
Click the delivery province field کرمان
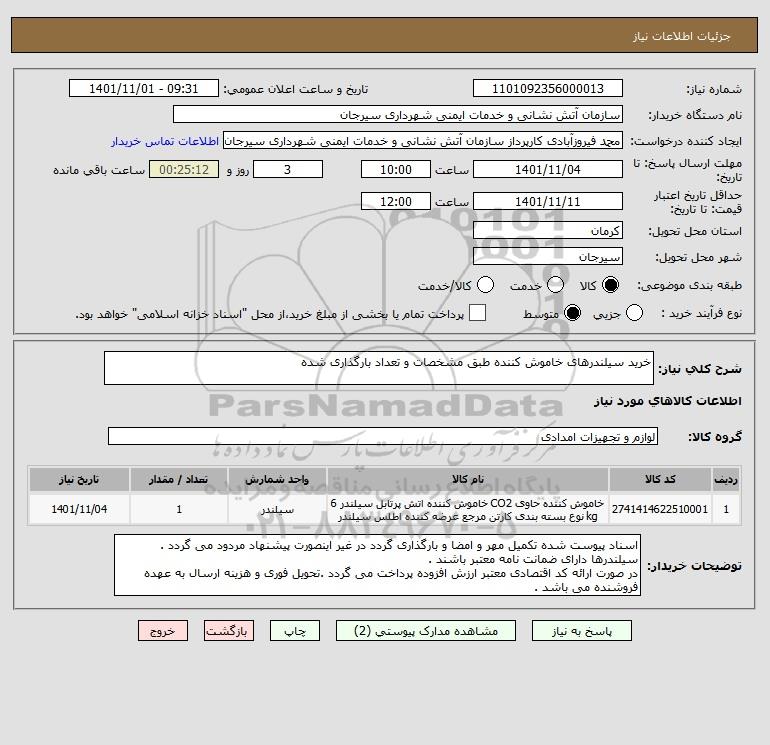[548, 230]
